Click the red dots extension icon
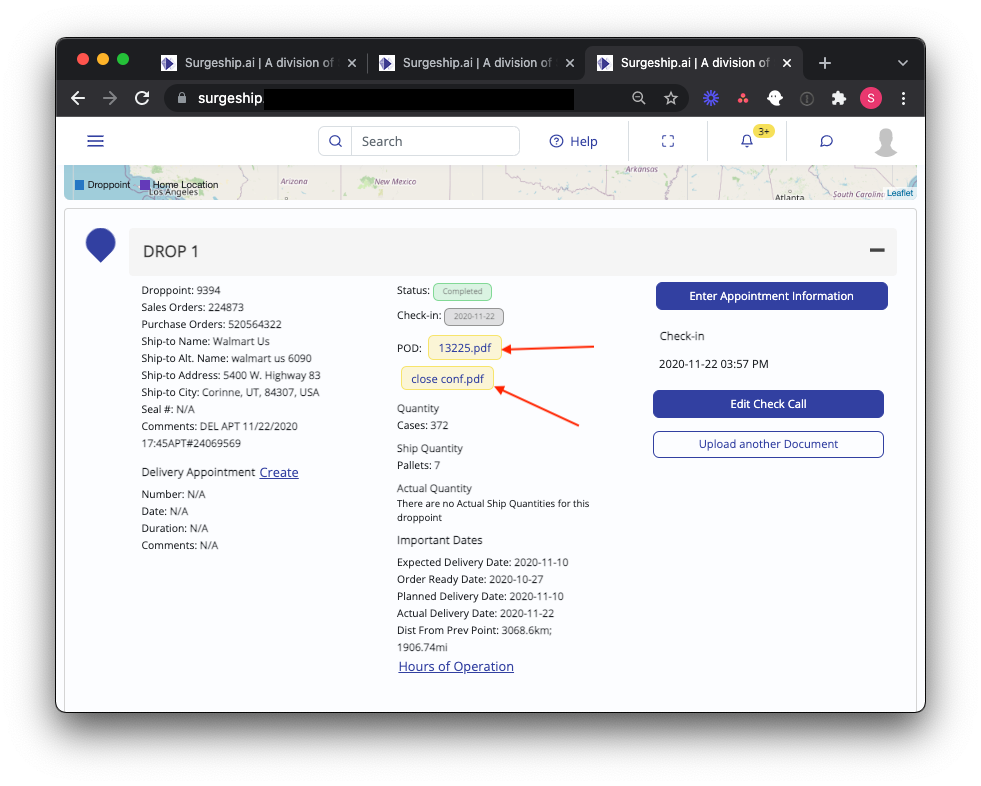This screenshot has width=981, height=786. coord(743,98)
